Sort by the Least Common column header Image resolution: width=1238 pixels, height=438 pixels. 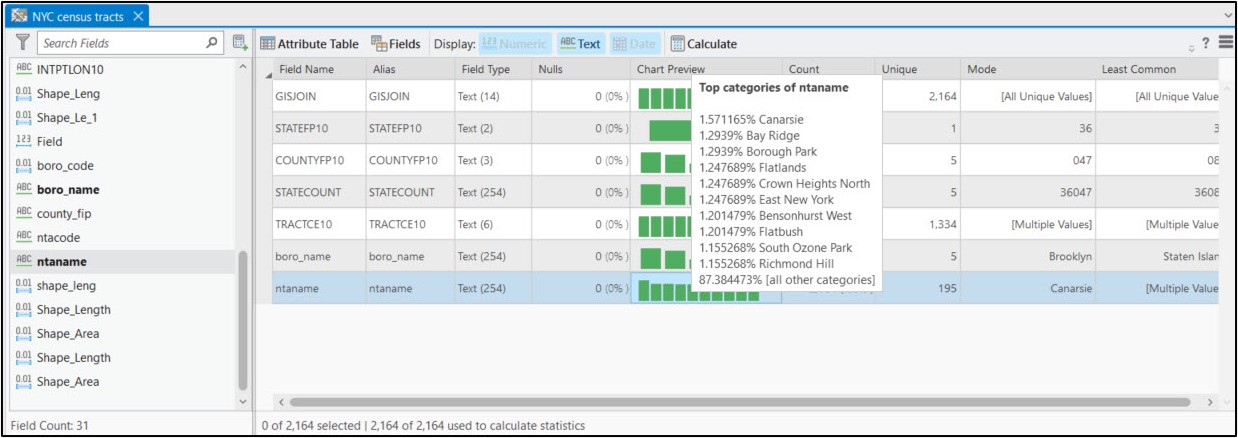[1158, 69]
